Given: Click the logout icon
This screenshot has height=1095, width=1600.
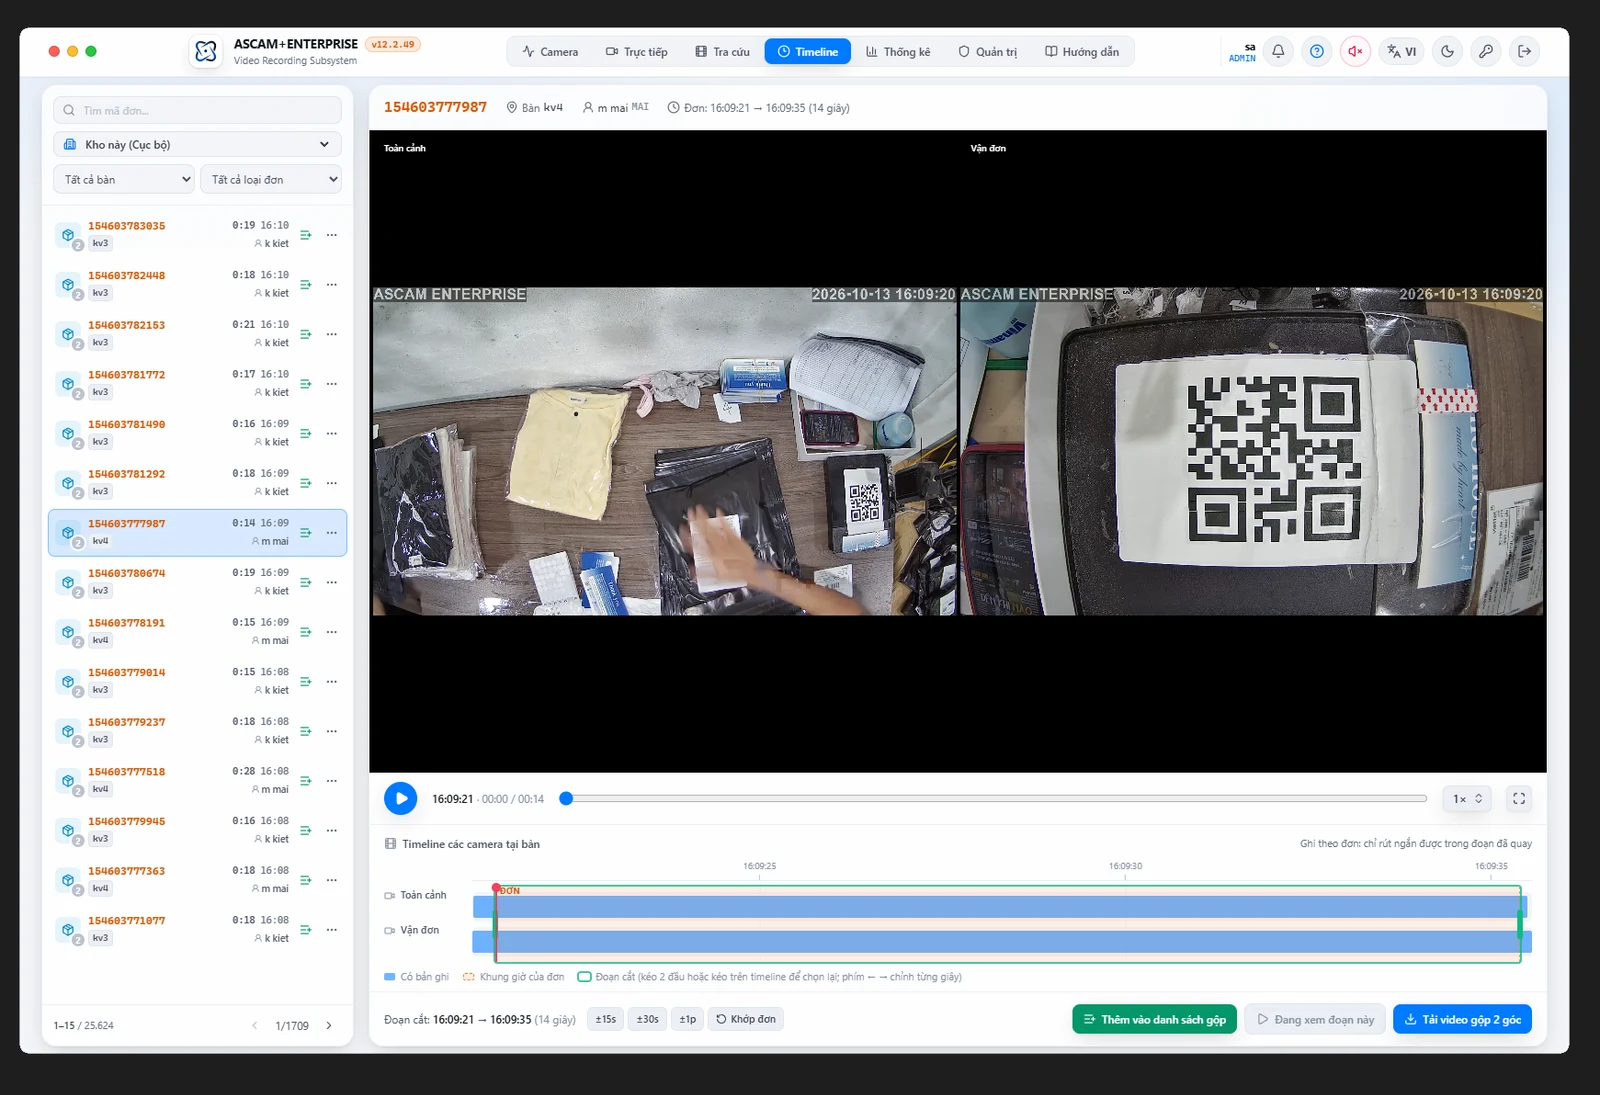Looking at the screenshot, I should pos(1525,51).
